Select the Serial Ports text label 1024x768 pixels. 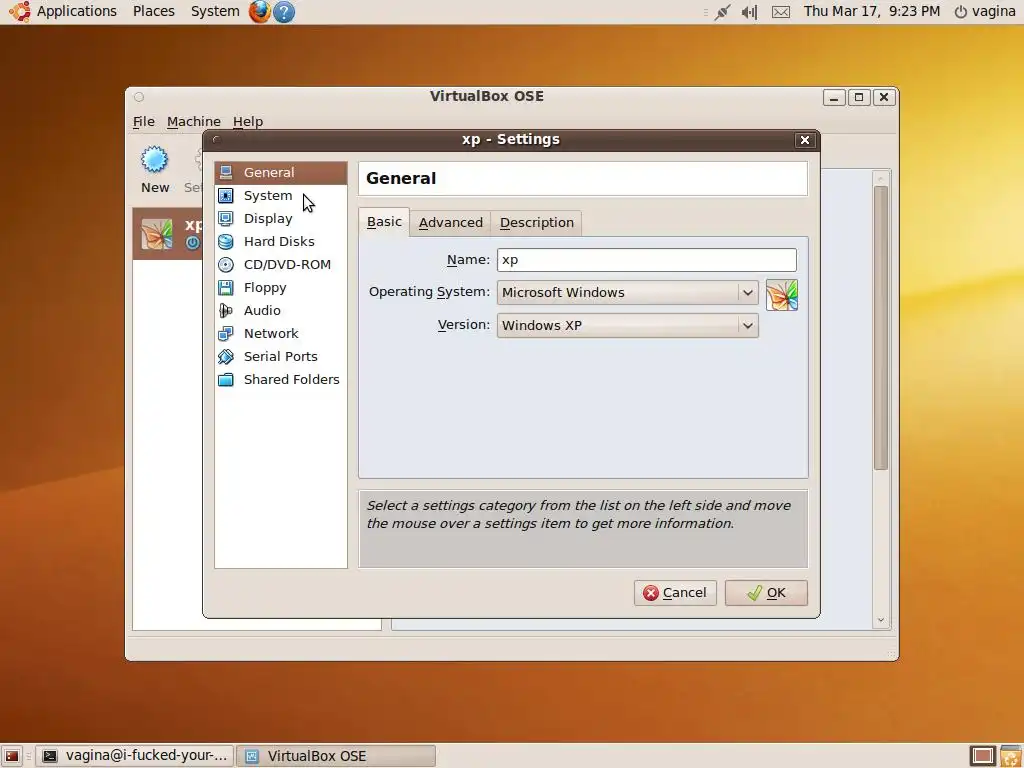click(x=280, y=357)
